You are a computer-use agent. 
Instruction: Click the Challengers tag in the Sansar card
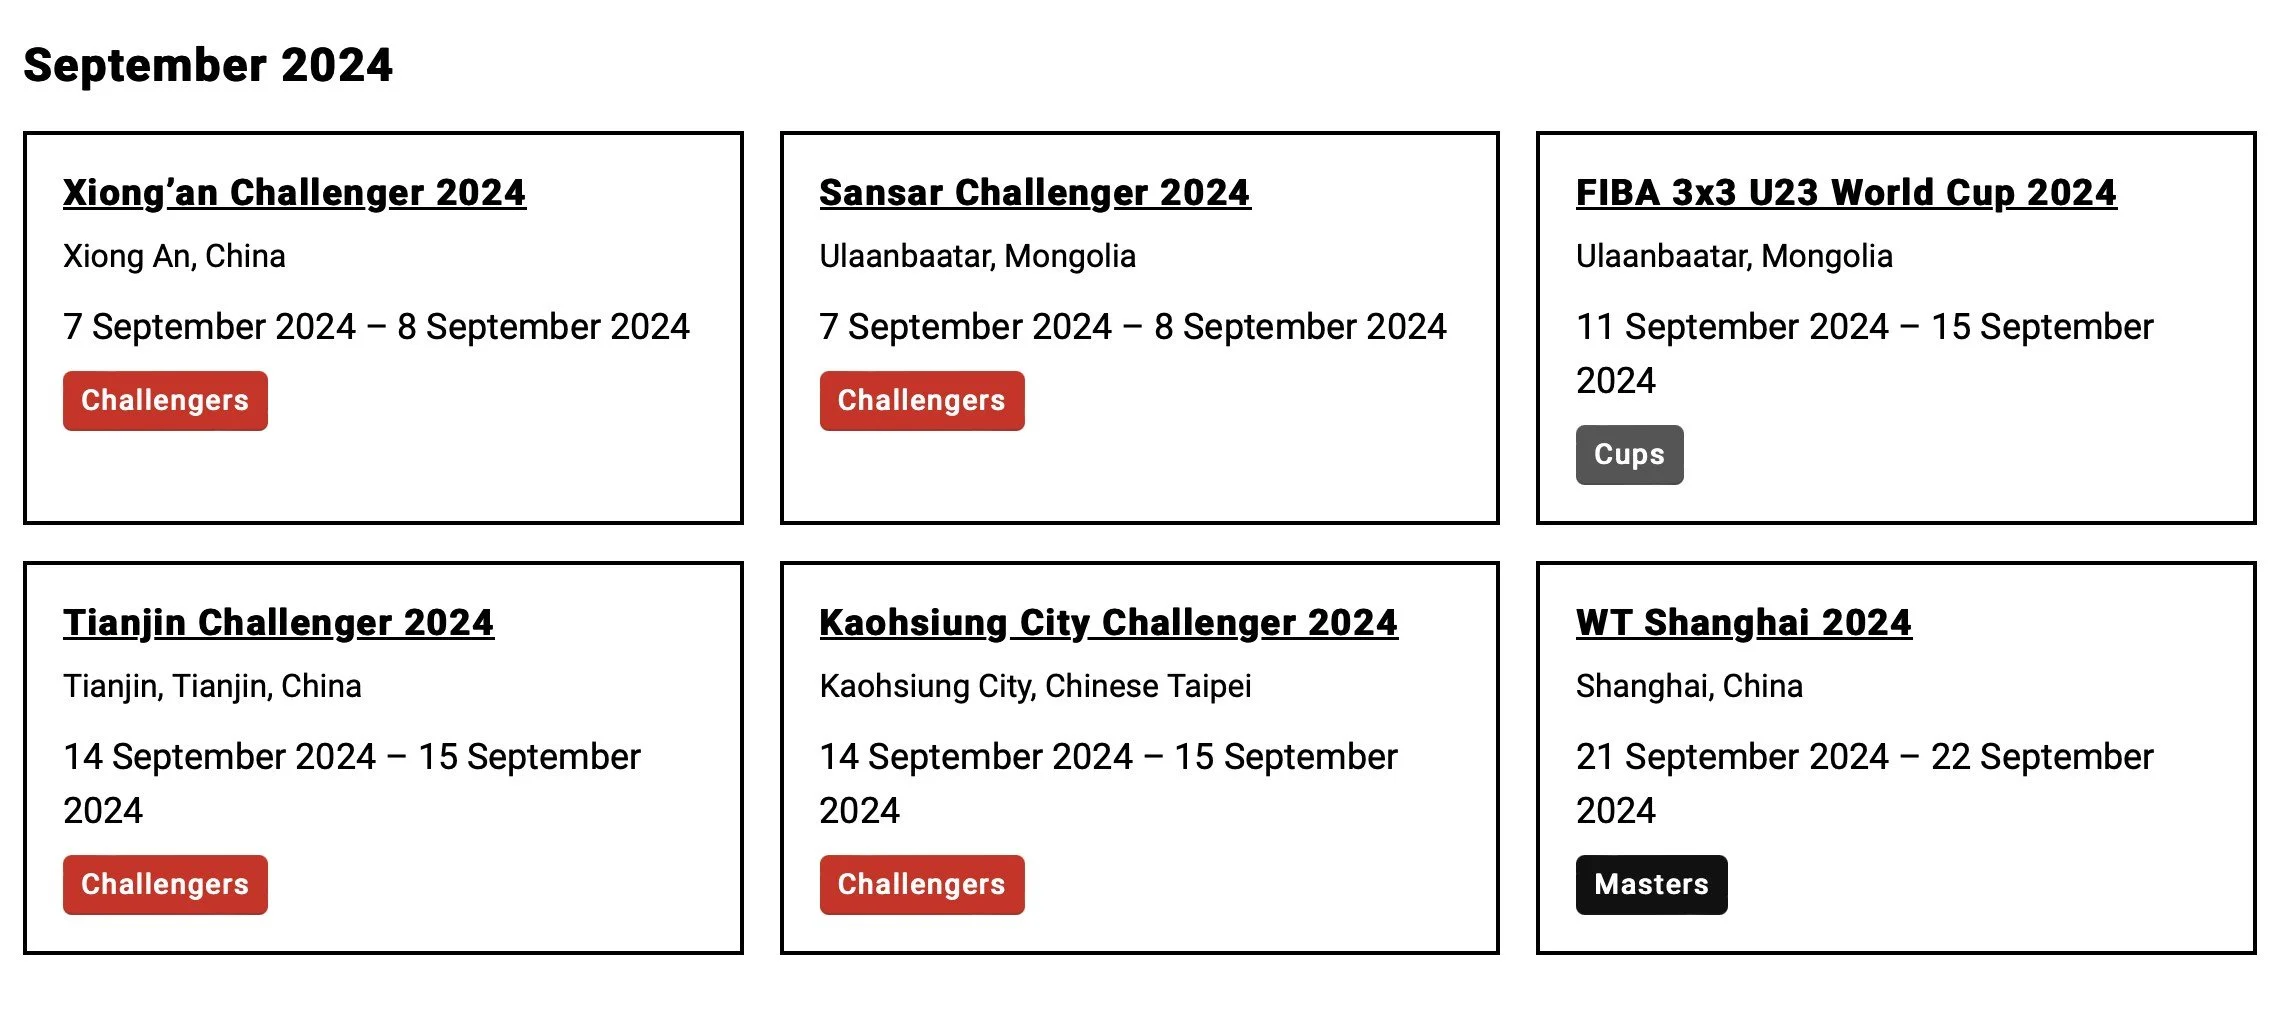(921, 401)
